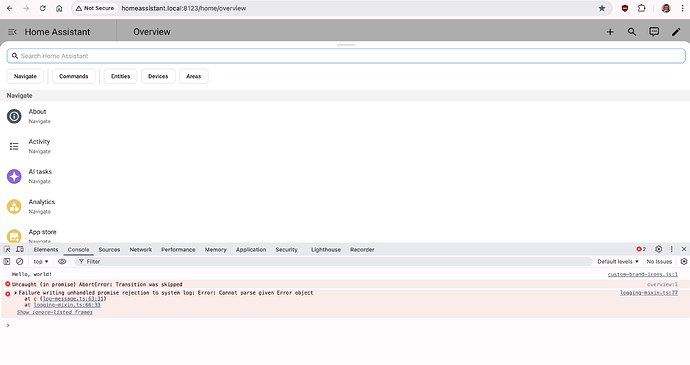Show ignore-listed frames link

[55, 312]
